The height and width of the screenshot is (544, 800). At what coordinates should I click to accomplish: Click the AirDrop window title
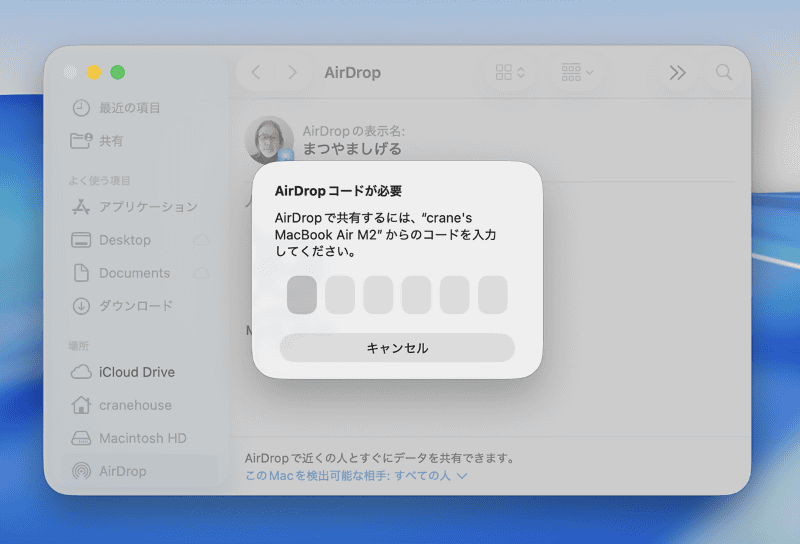pyautogui.click(x=353, y=72)
